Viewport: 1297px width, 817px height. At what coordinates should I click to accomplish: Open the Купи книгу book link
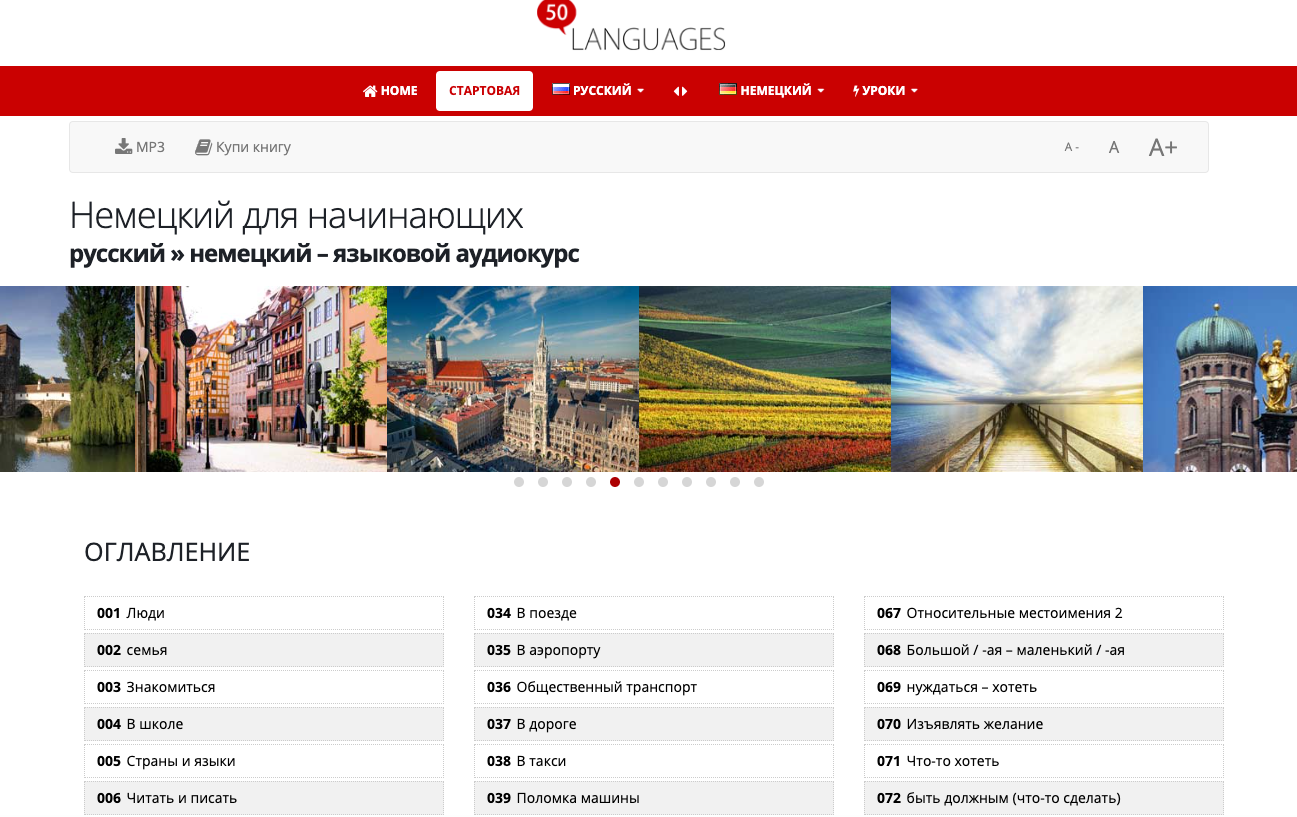[x=243, y=147]
